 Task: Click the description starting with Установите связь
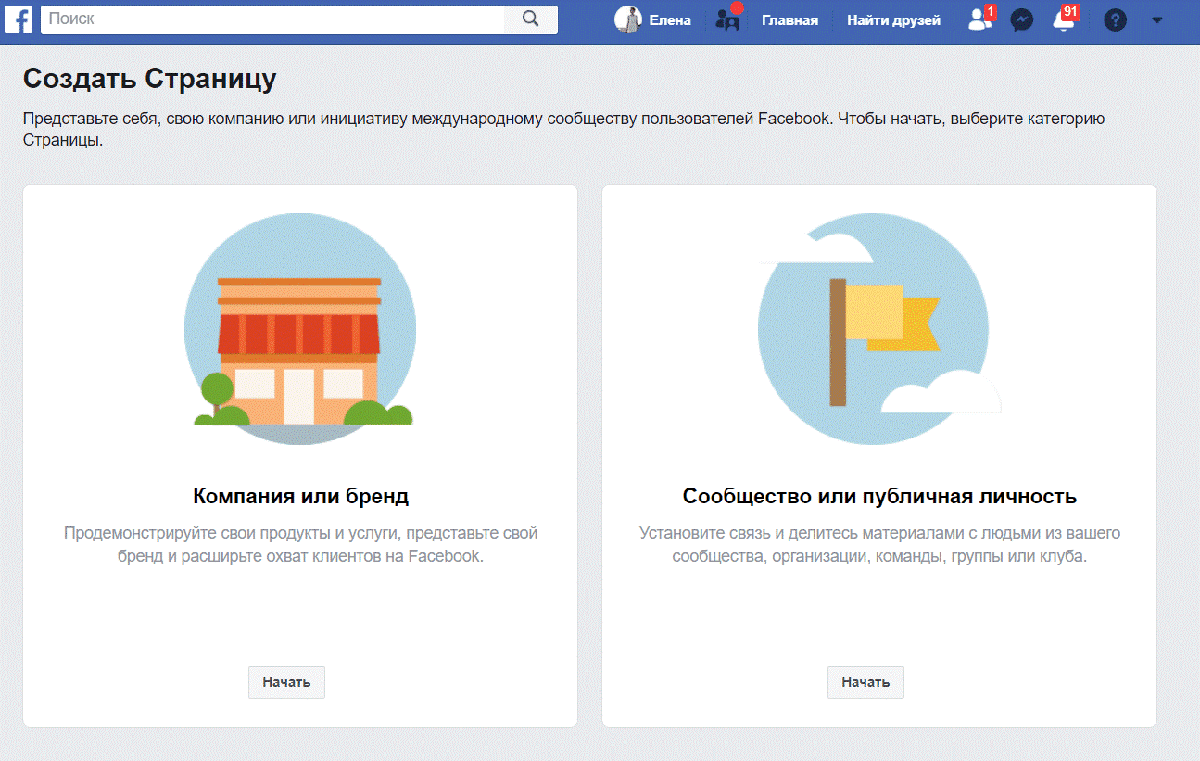[x=880, y=545]
